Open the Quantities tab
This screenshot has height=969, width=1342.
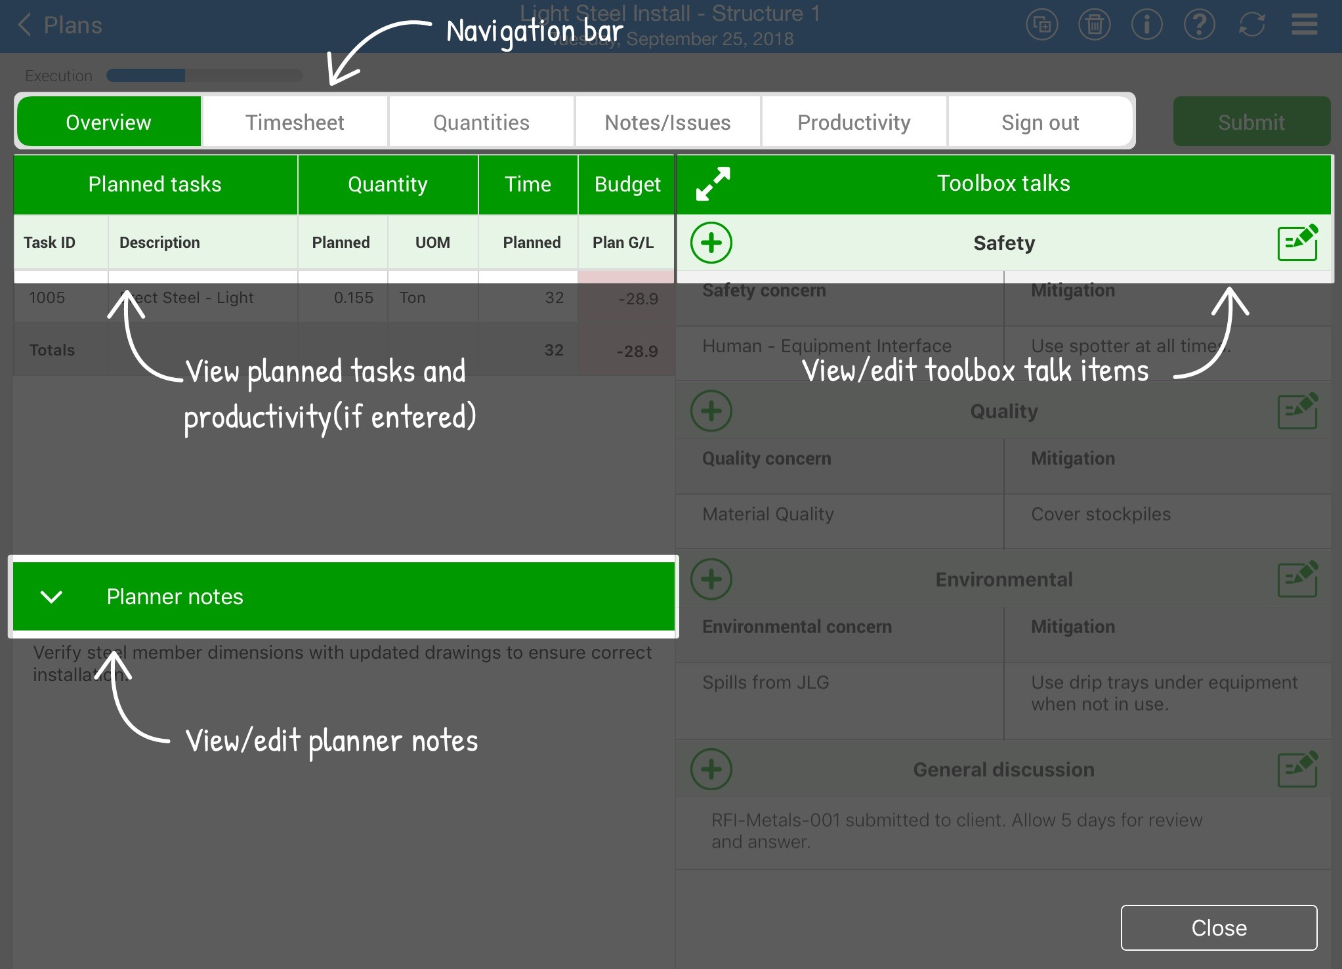coord(481,122)
